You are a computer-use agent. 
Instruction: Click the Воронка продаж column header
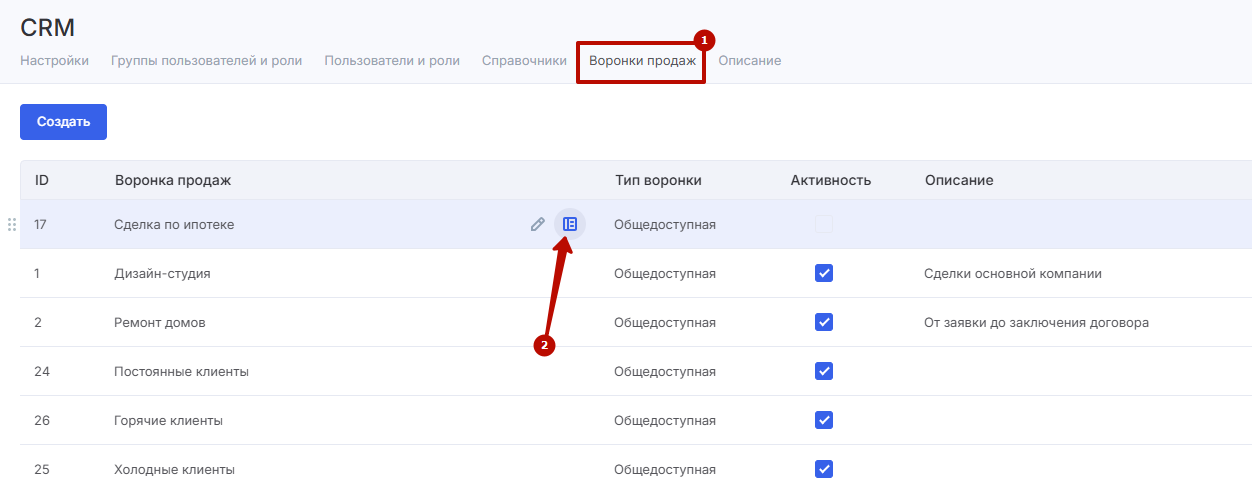173,181
